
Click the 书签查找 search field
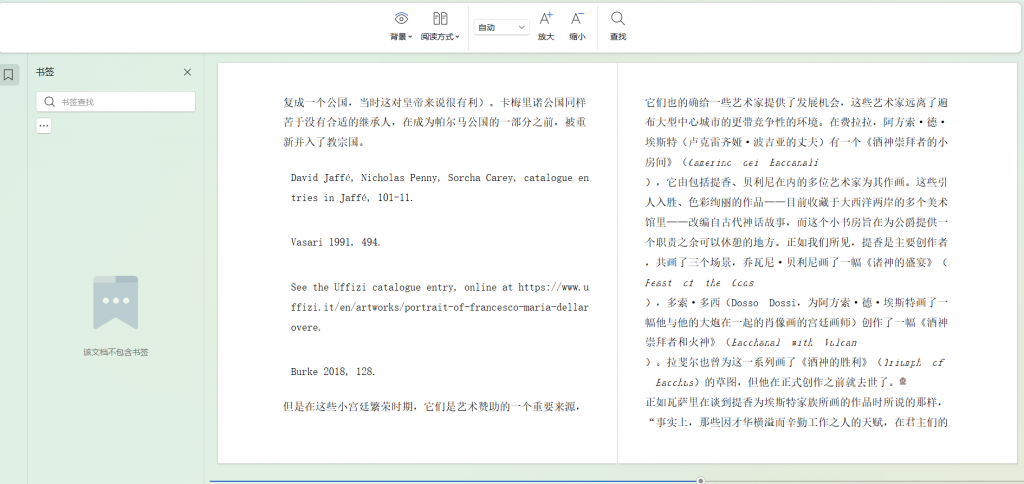(x=116, y=102)
